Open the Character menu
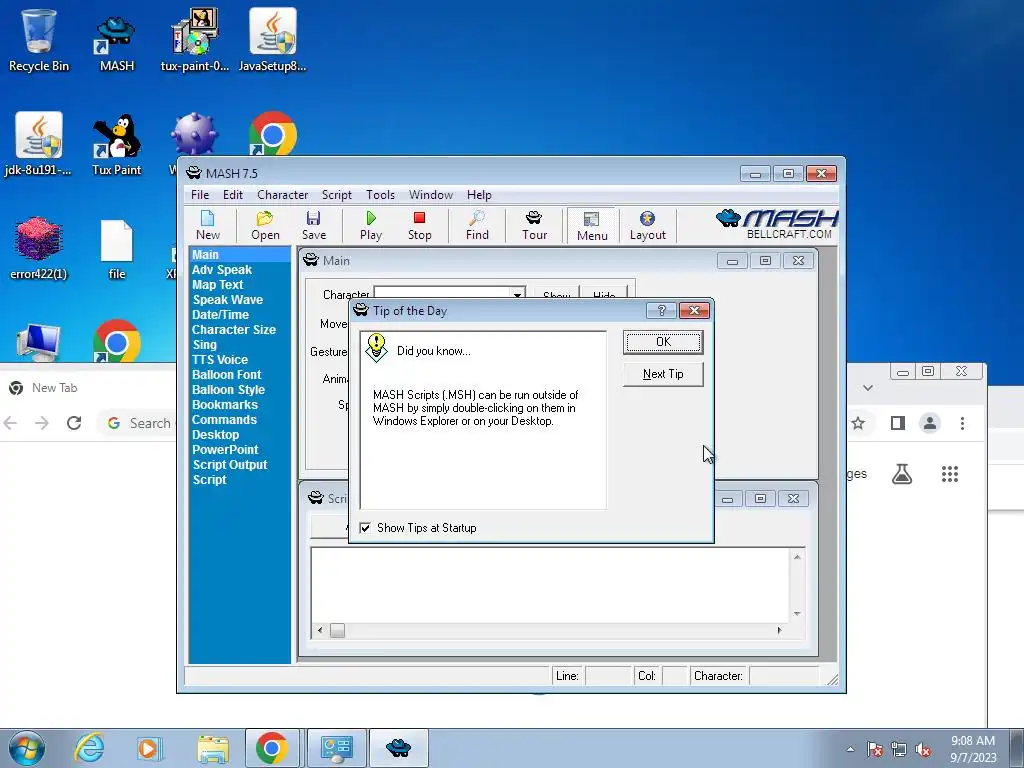This screenshot has height=768, width=1024. [282, 195]
